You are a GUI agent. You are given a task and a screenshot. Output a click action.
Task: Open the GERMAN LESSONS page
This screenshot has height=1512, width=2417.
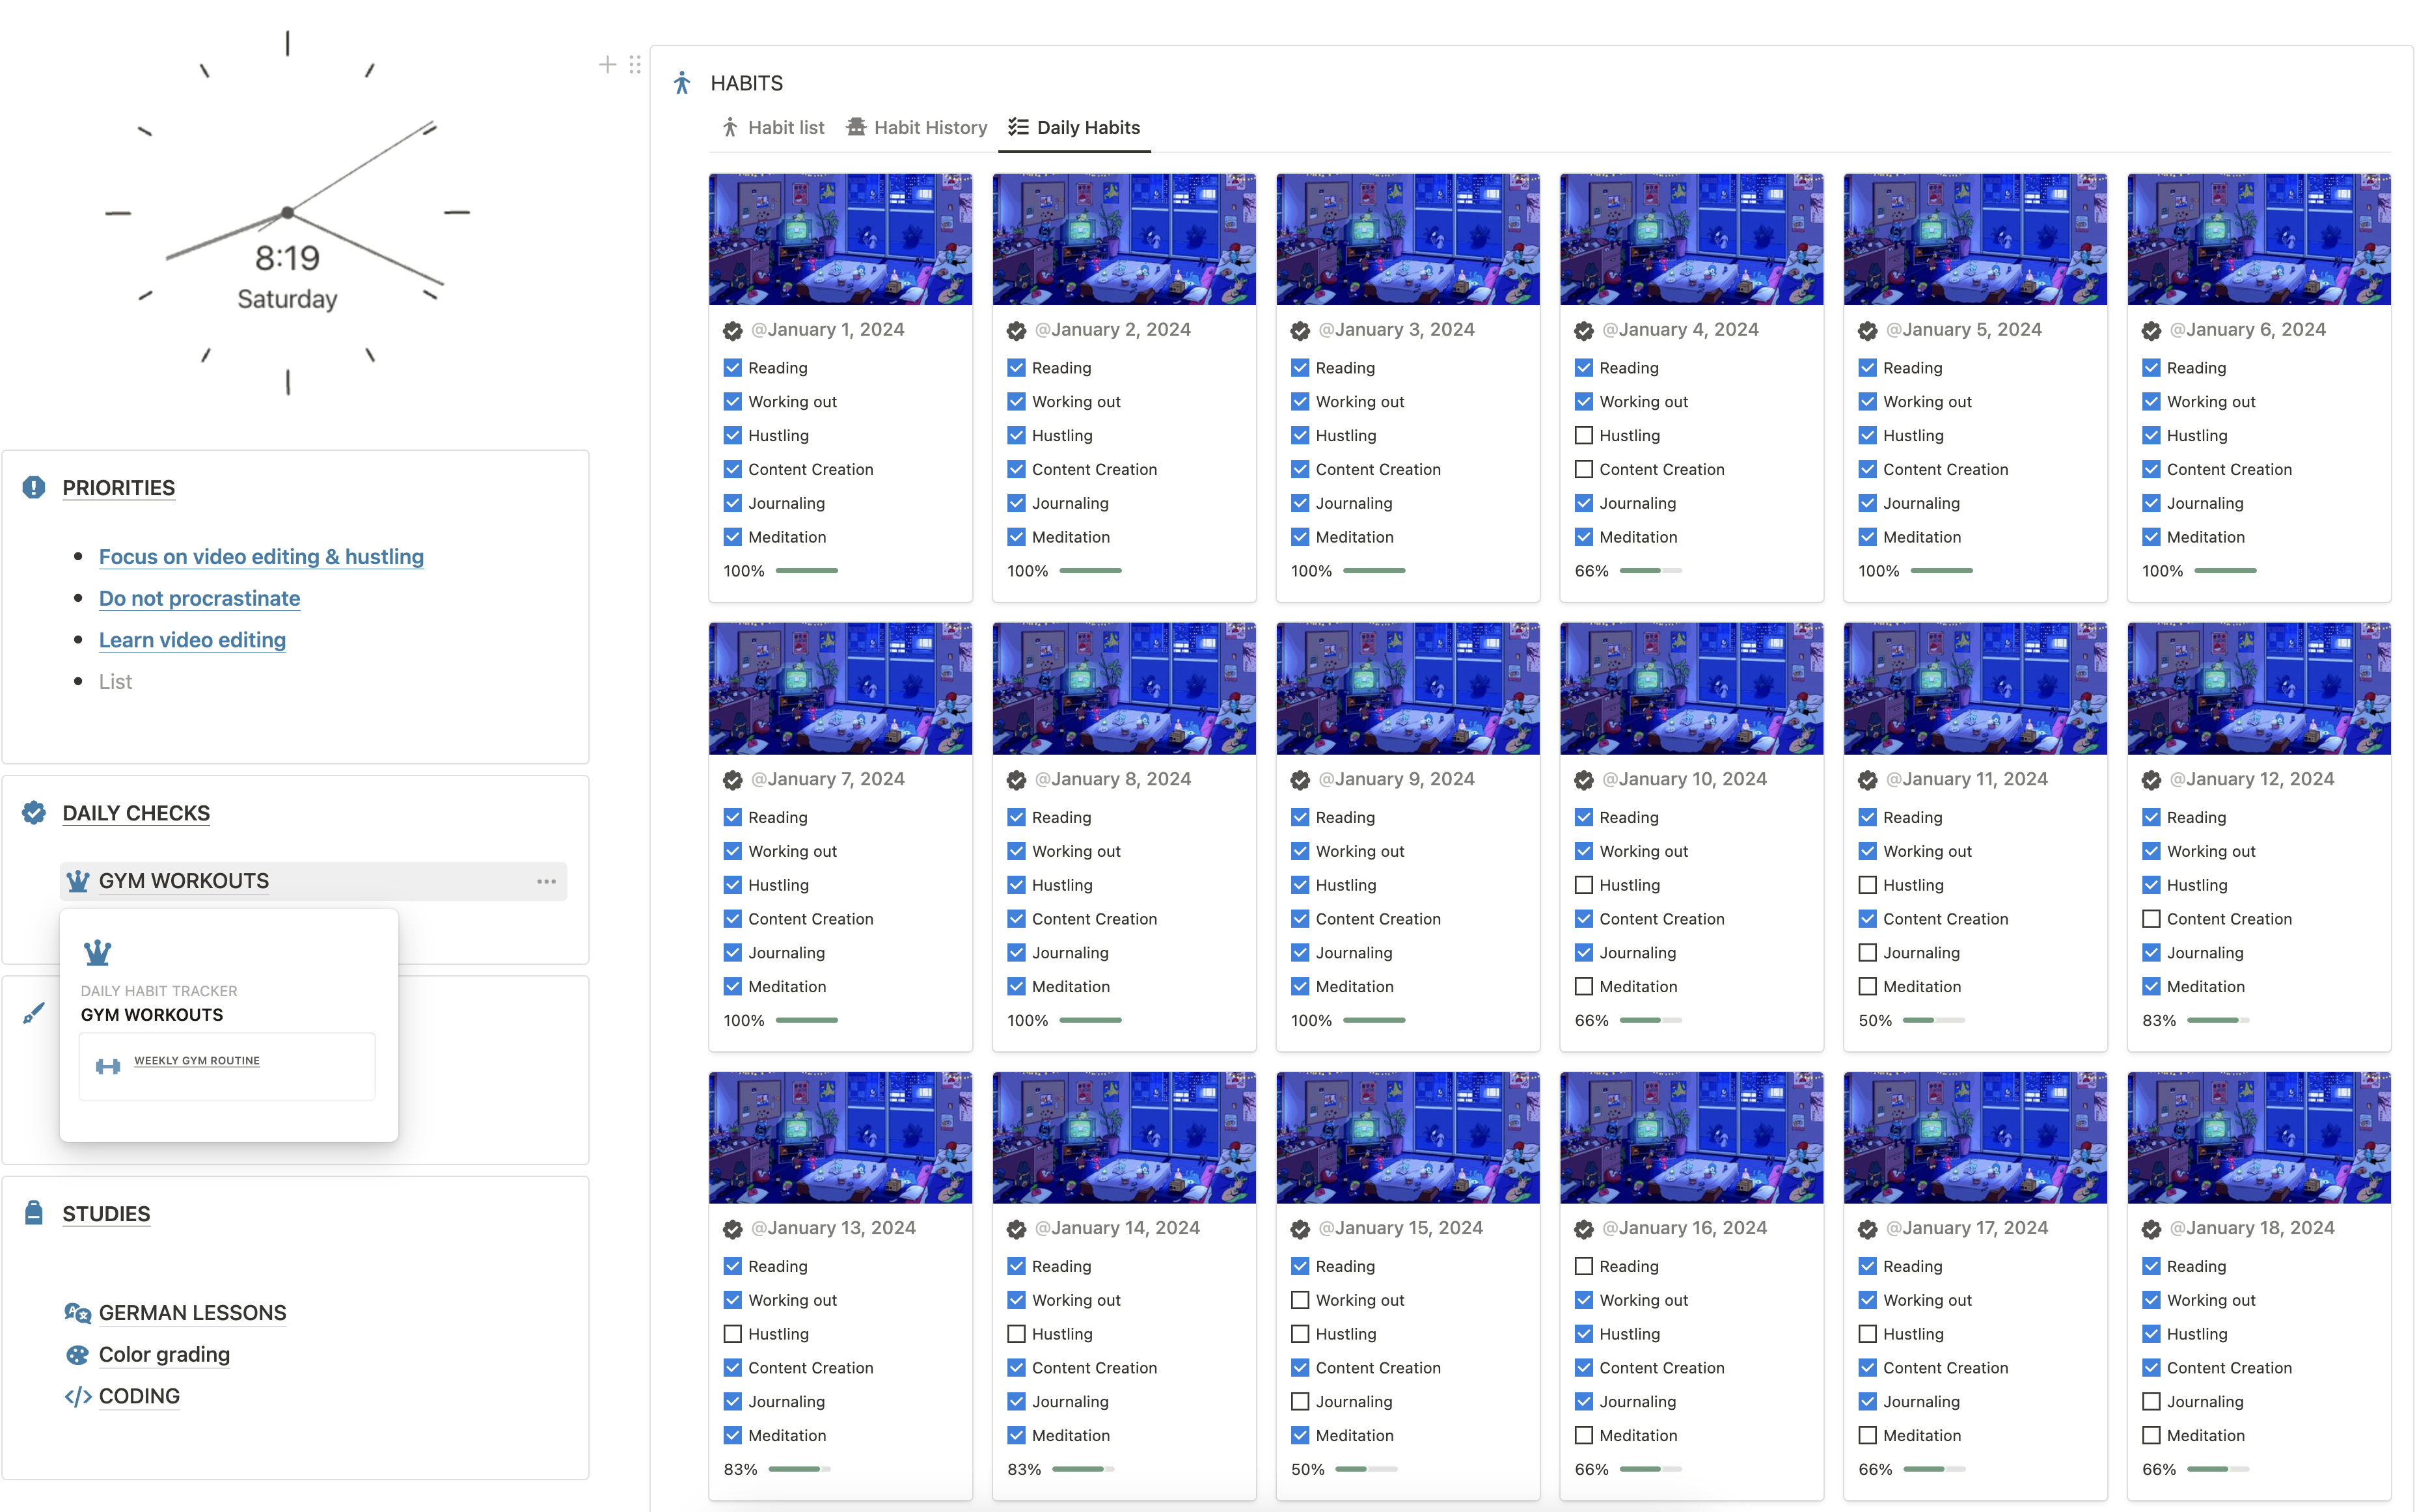[x=192, y=1313]
